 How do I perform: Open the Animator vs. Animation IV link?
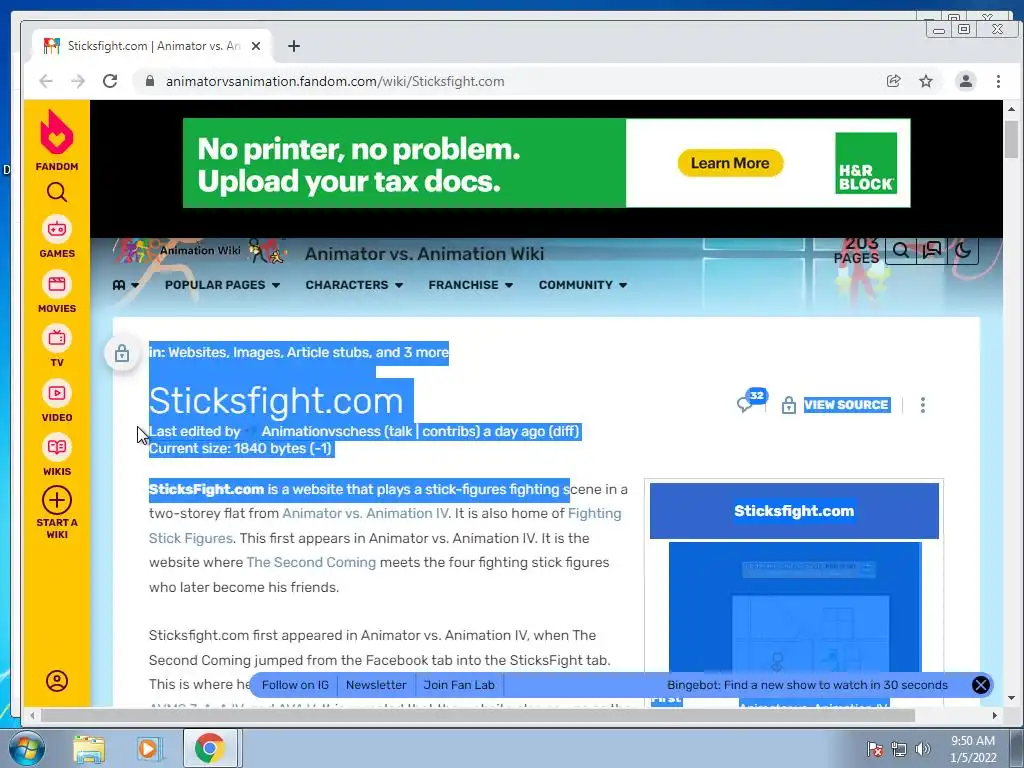click(365, 513)
